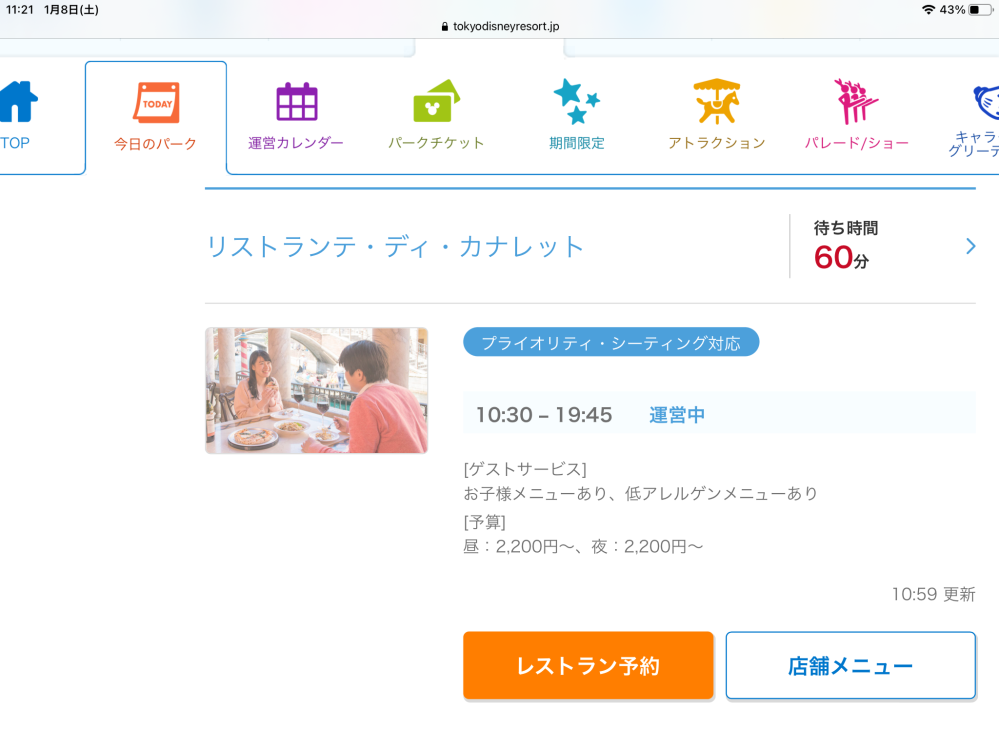Click the TOP home icon

click(x=18, y=102)
